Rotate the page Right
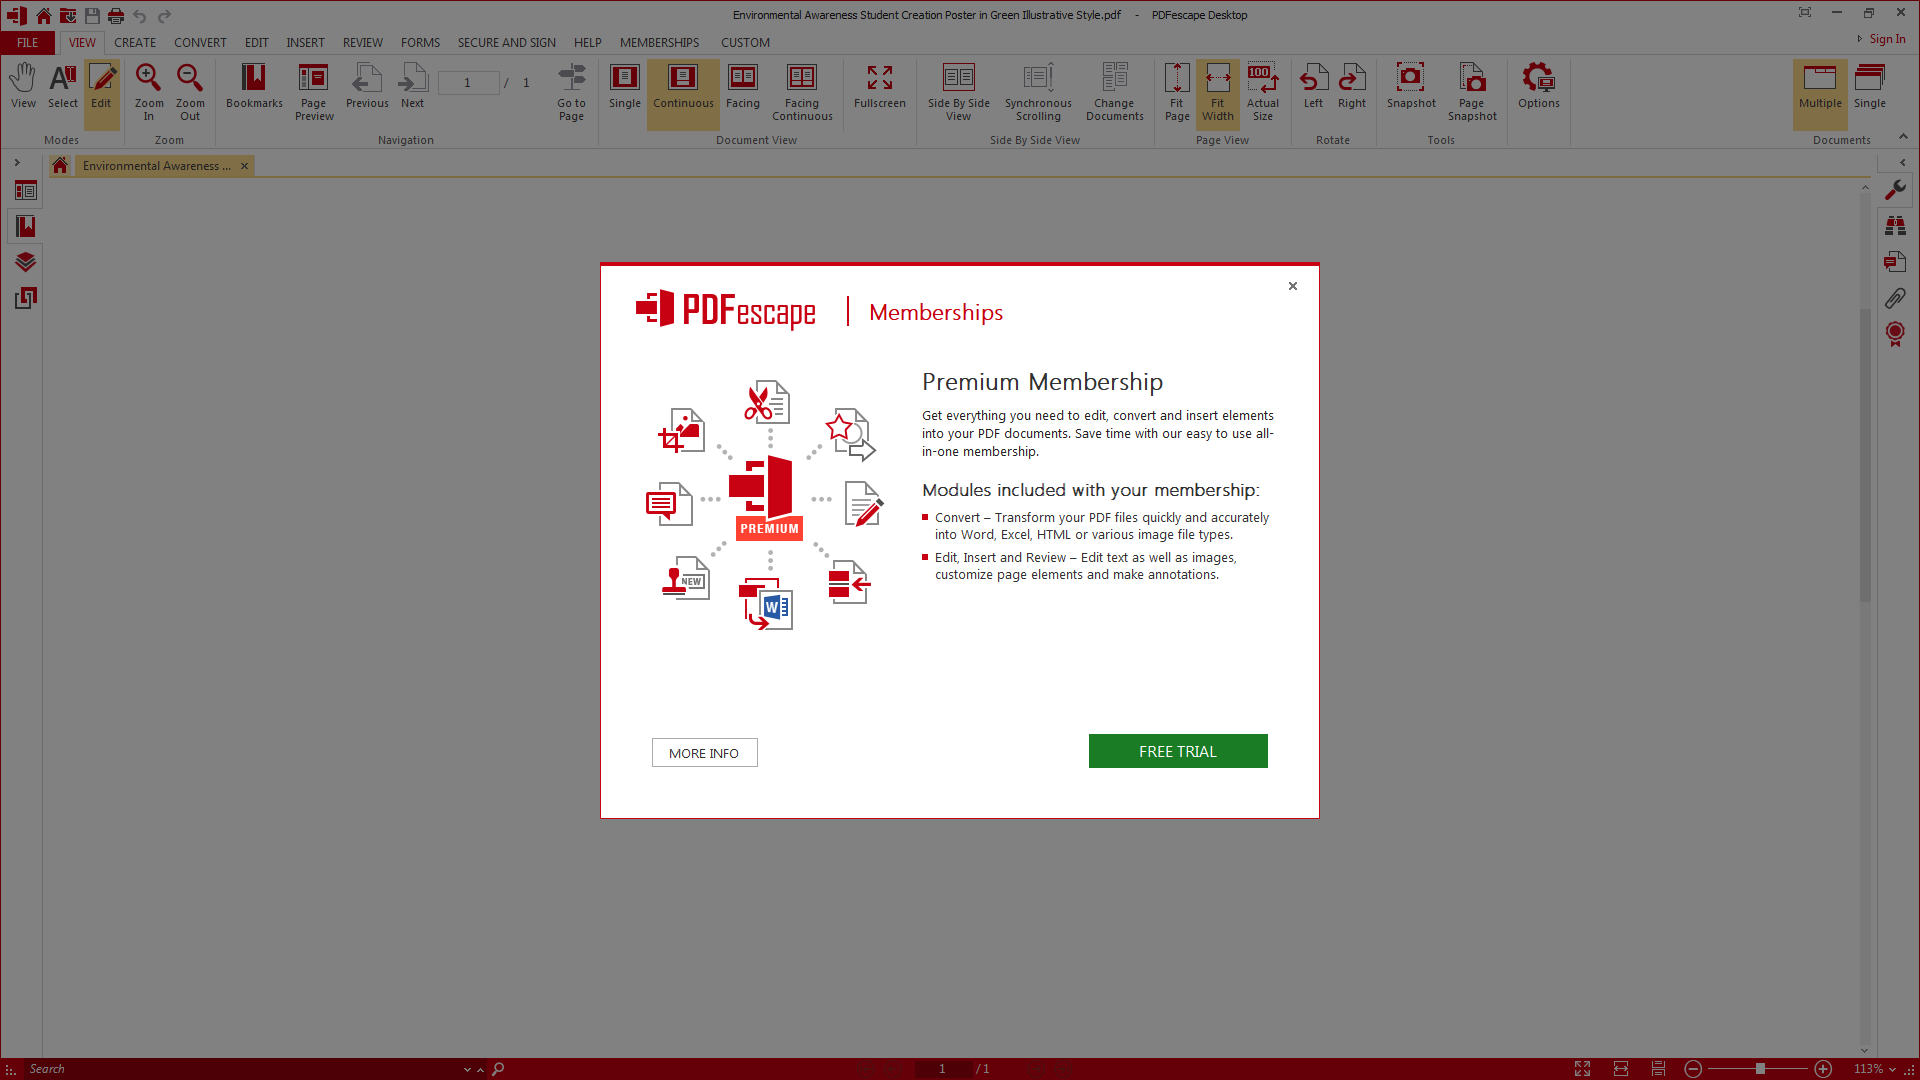 coord(1352,87)
